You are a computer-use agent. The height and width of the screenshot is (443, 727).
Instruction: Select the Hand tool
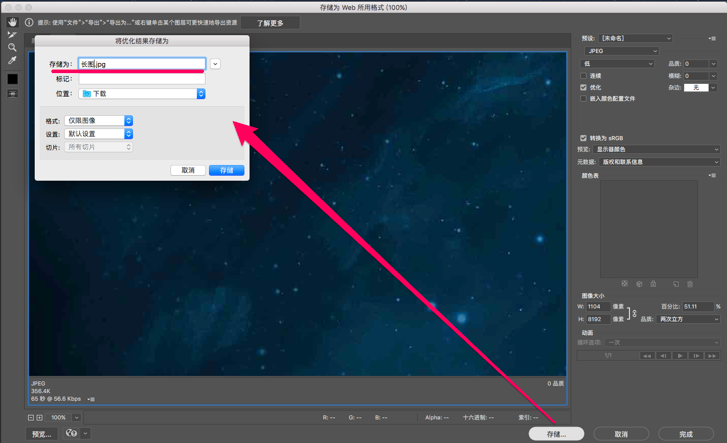tap(12, 22)
